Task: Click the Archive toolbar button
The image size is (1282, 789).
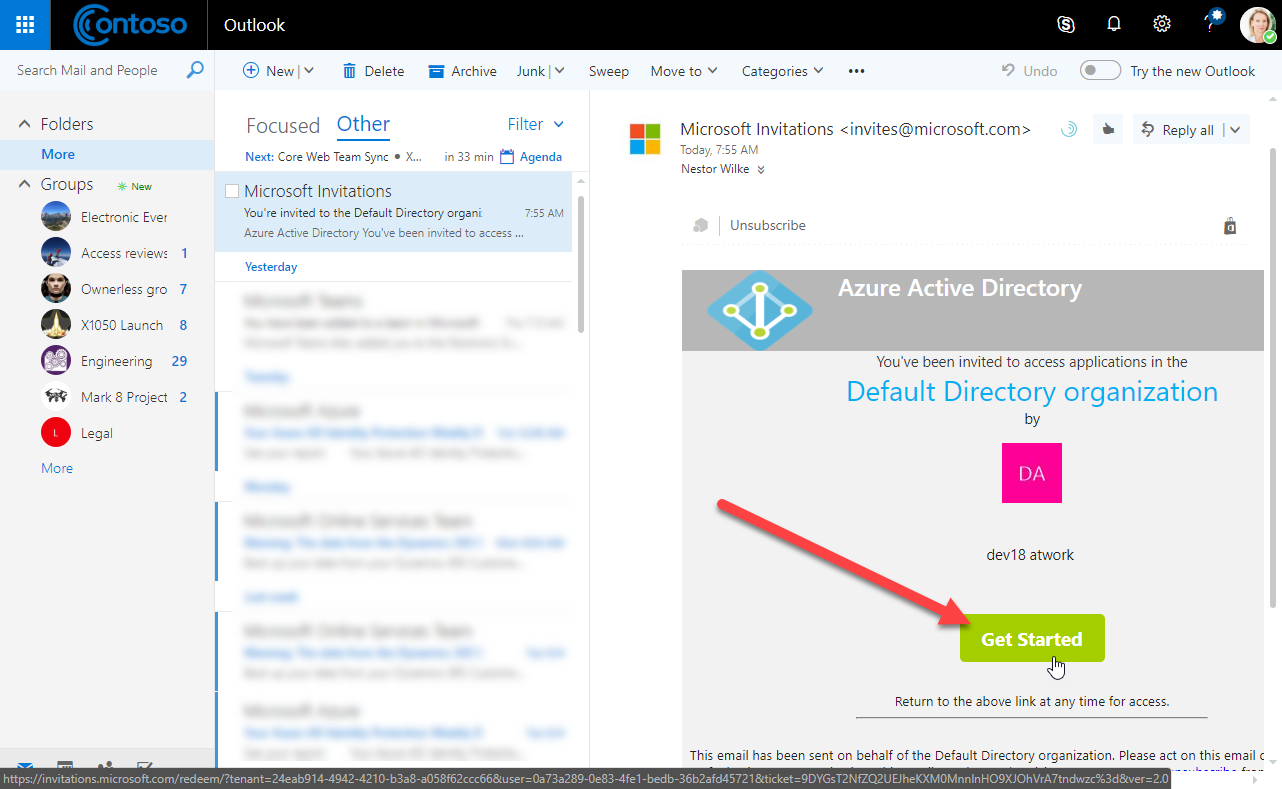Action: (462, 71)
